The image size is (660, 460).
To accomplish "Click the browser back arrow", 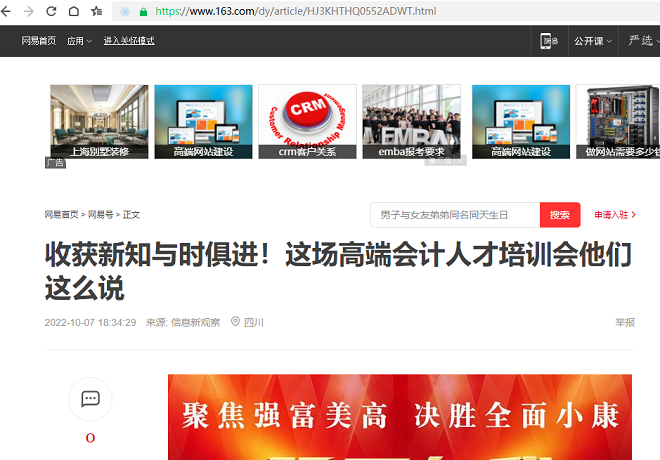I will 7,11.
